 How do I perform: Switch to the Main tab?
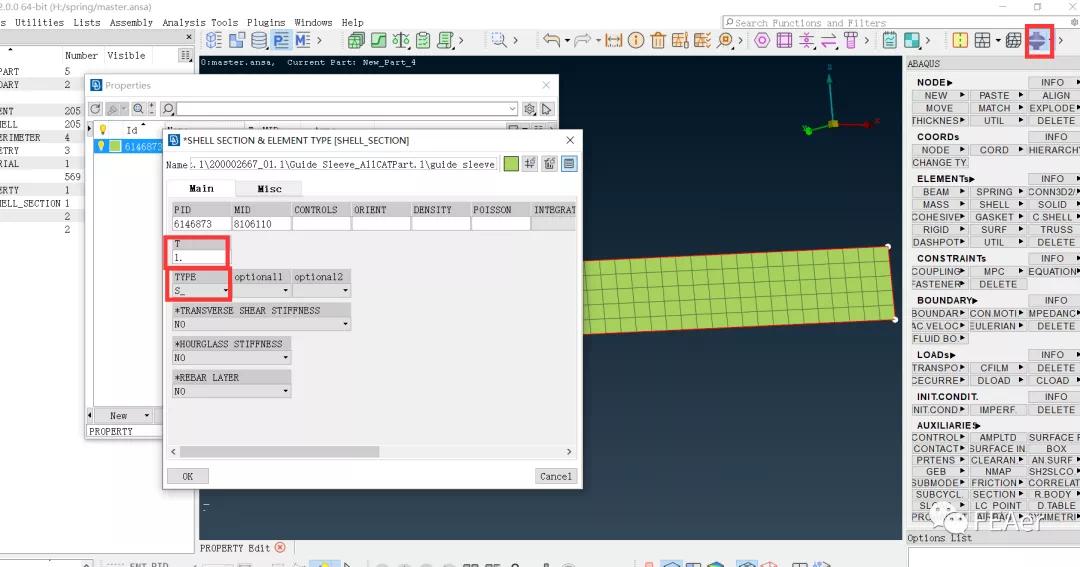[x=201, y=188]
